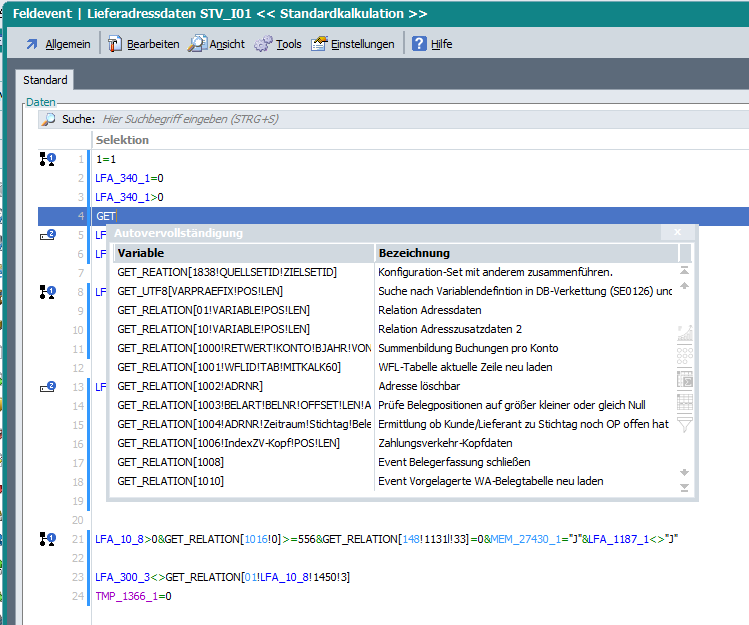Click the Tools gear icon
Viewport: 749px width, 625px height.
tap(263, 44)
